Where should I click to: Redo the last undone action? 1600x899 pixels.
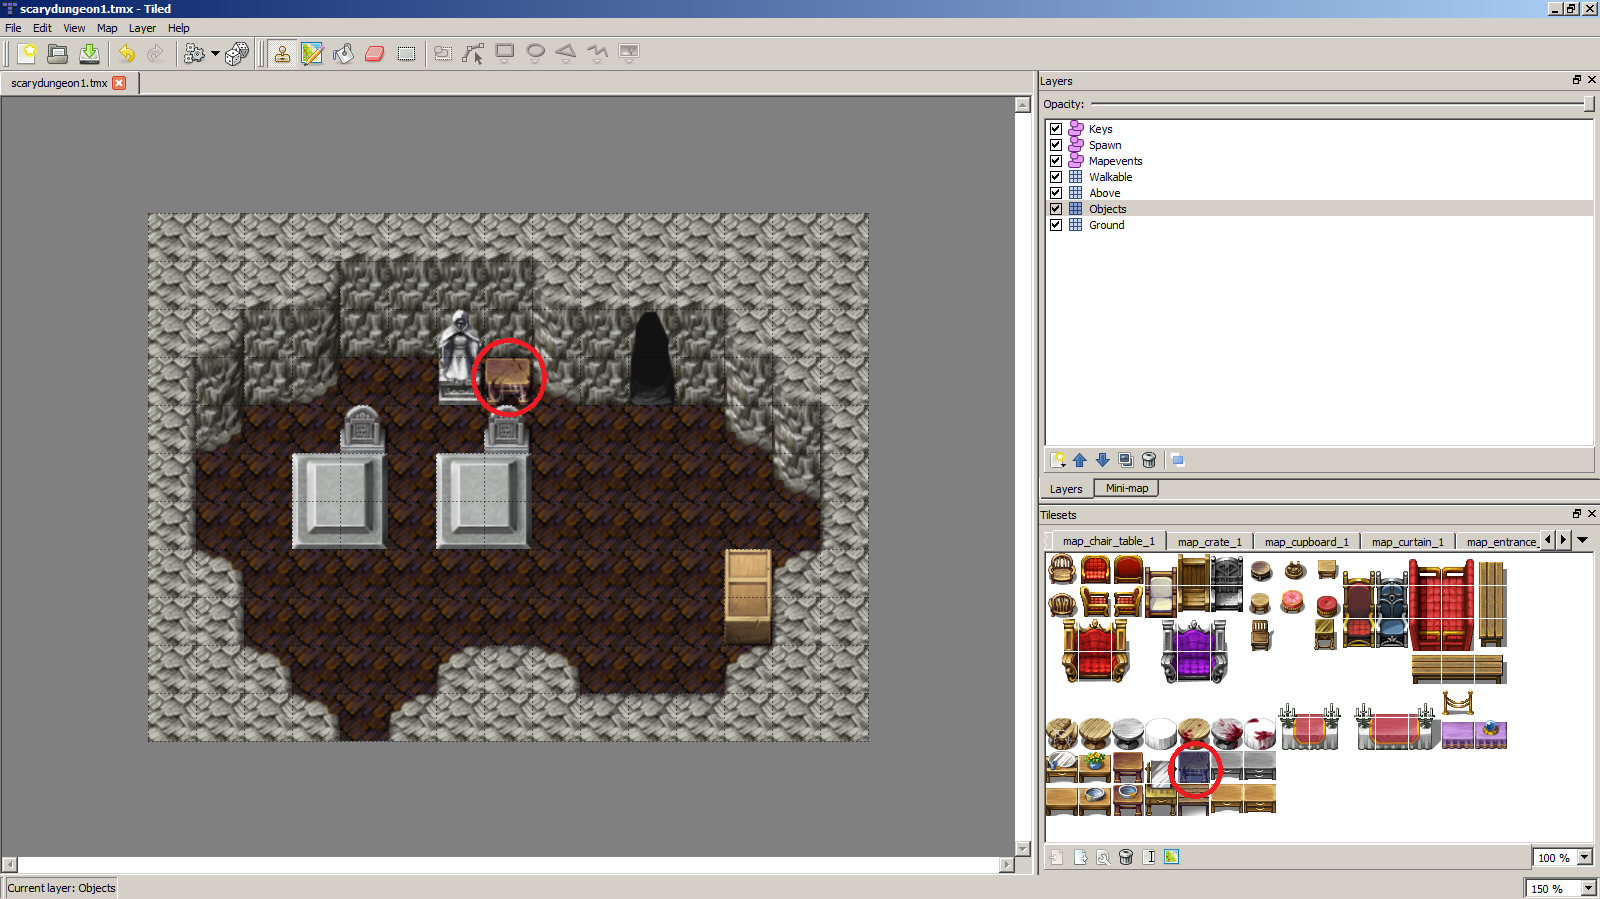pos(156,53)
